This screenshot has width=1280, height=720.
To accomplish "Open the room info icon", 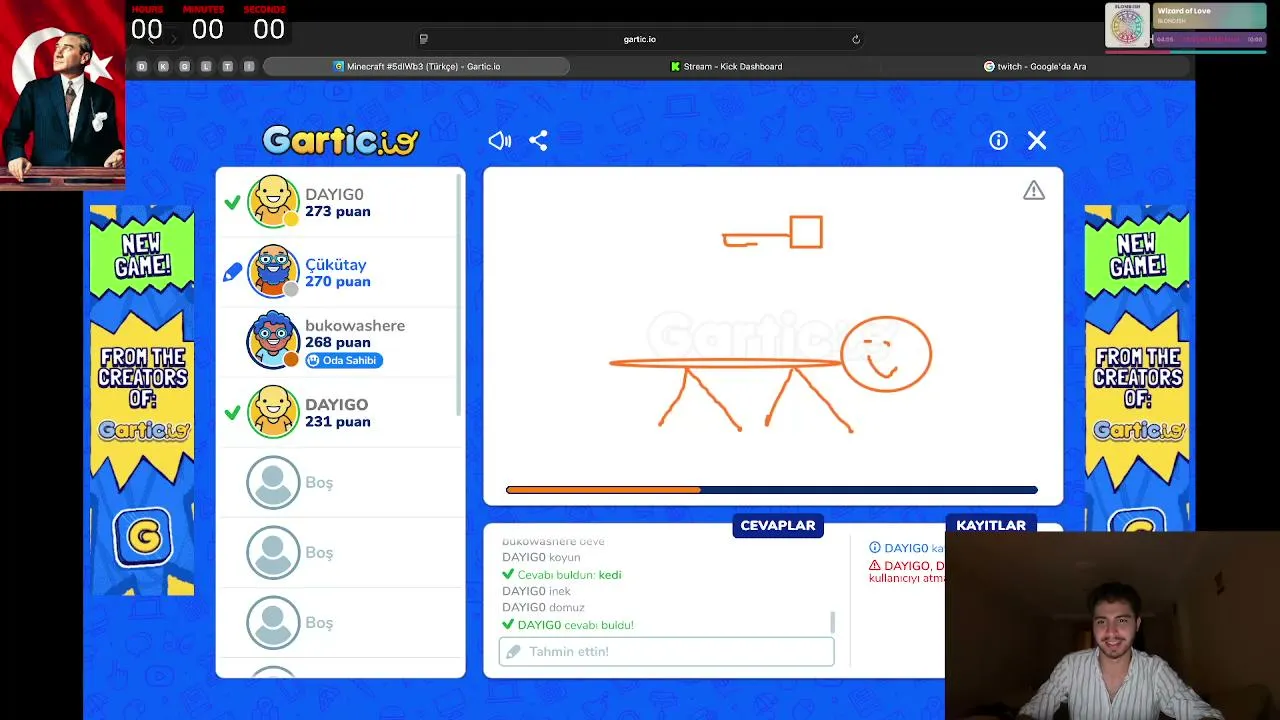I will [x=998, y=141].
